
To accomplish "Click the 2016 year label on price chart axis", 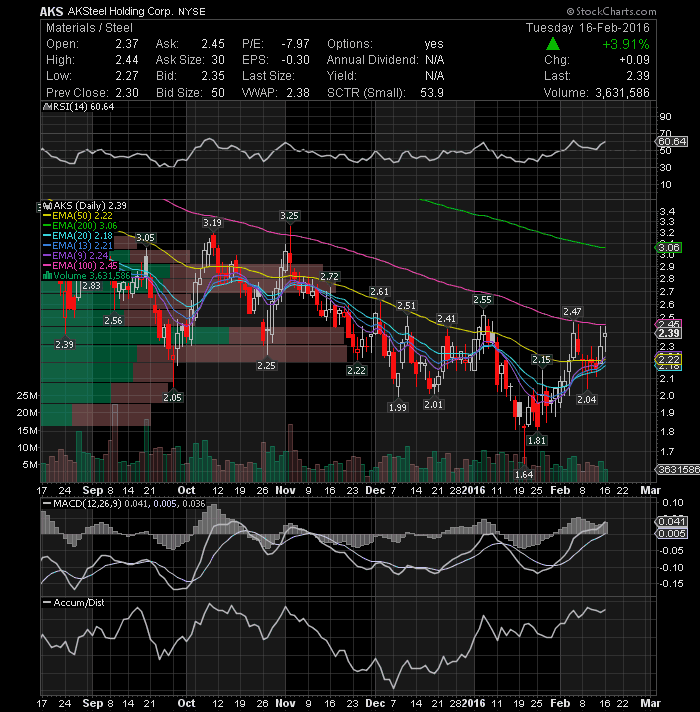I will click(x=473, y=490).
